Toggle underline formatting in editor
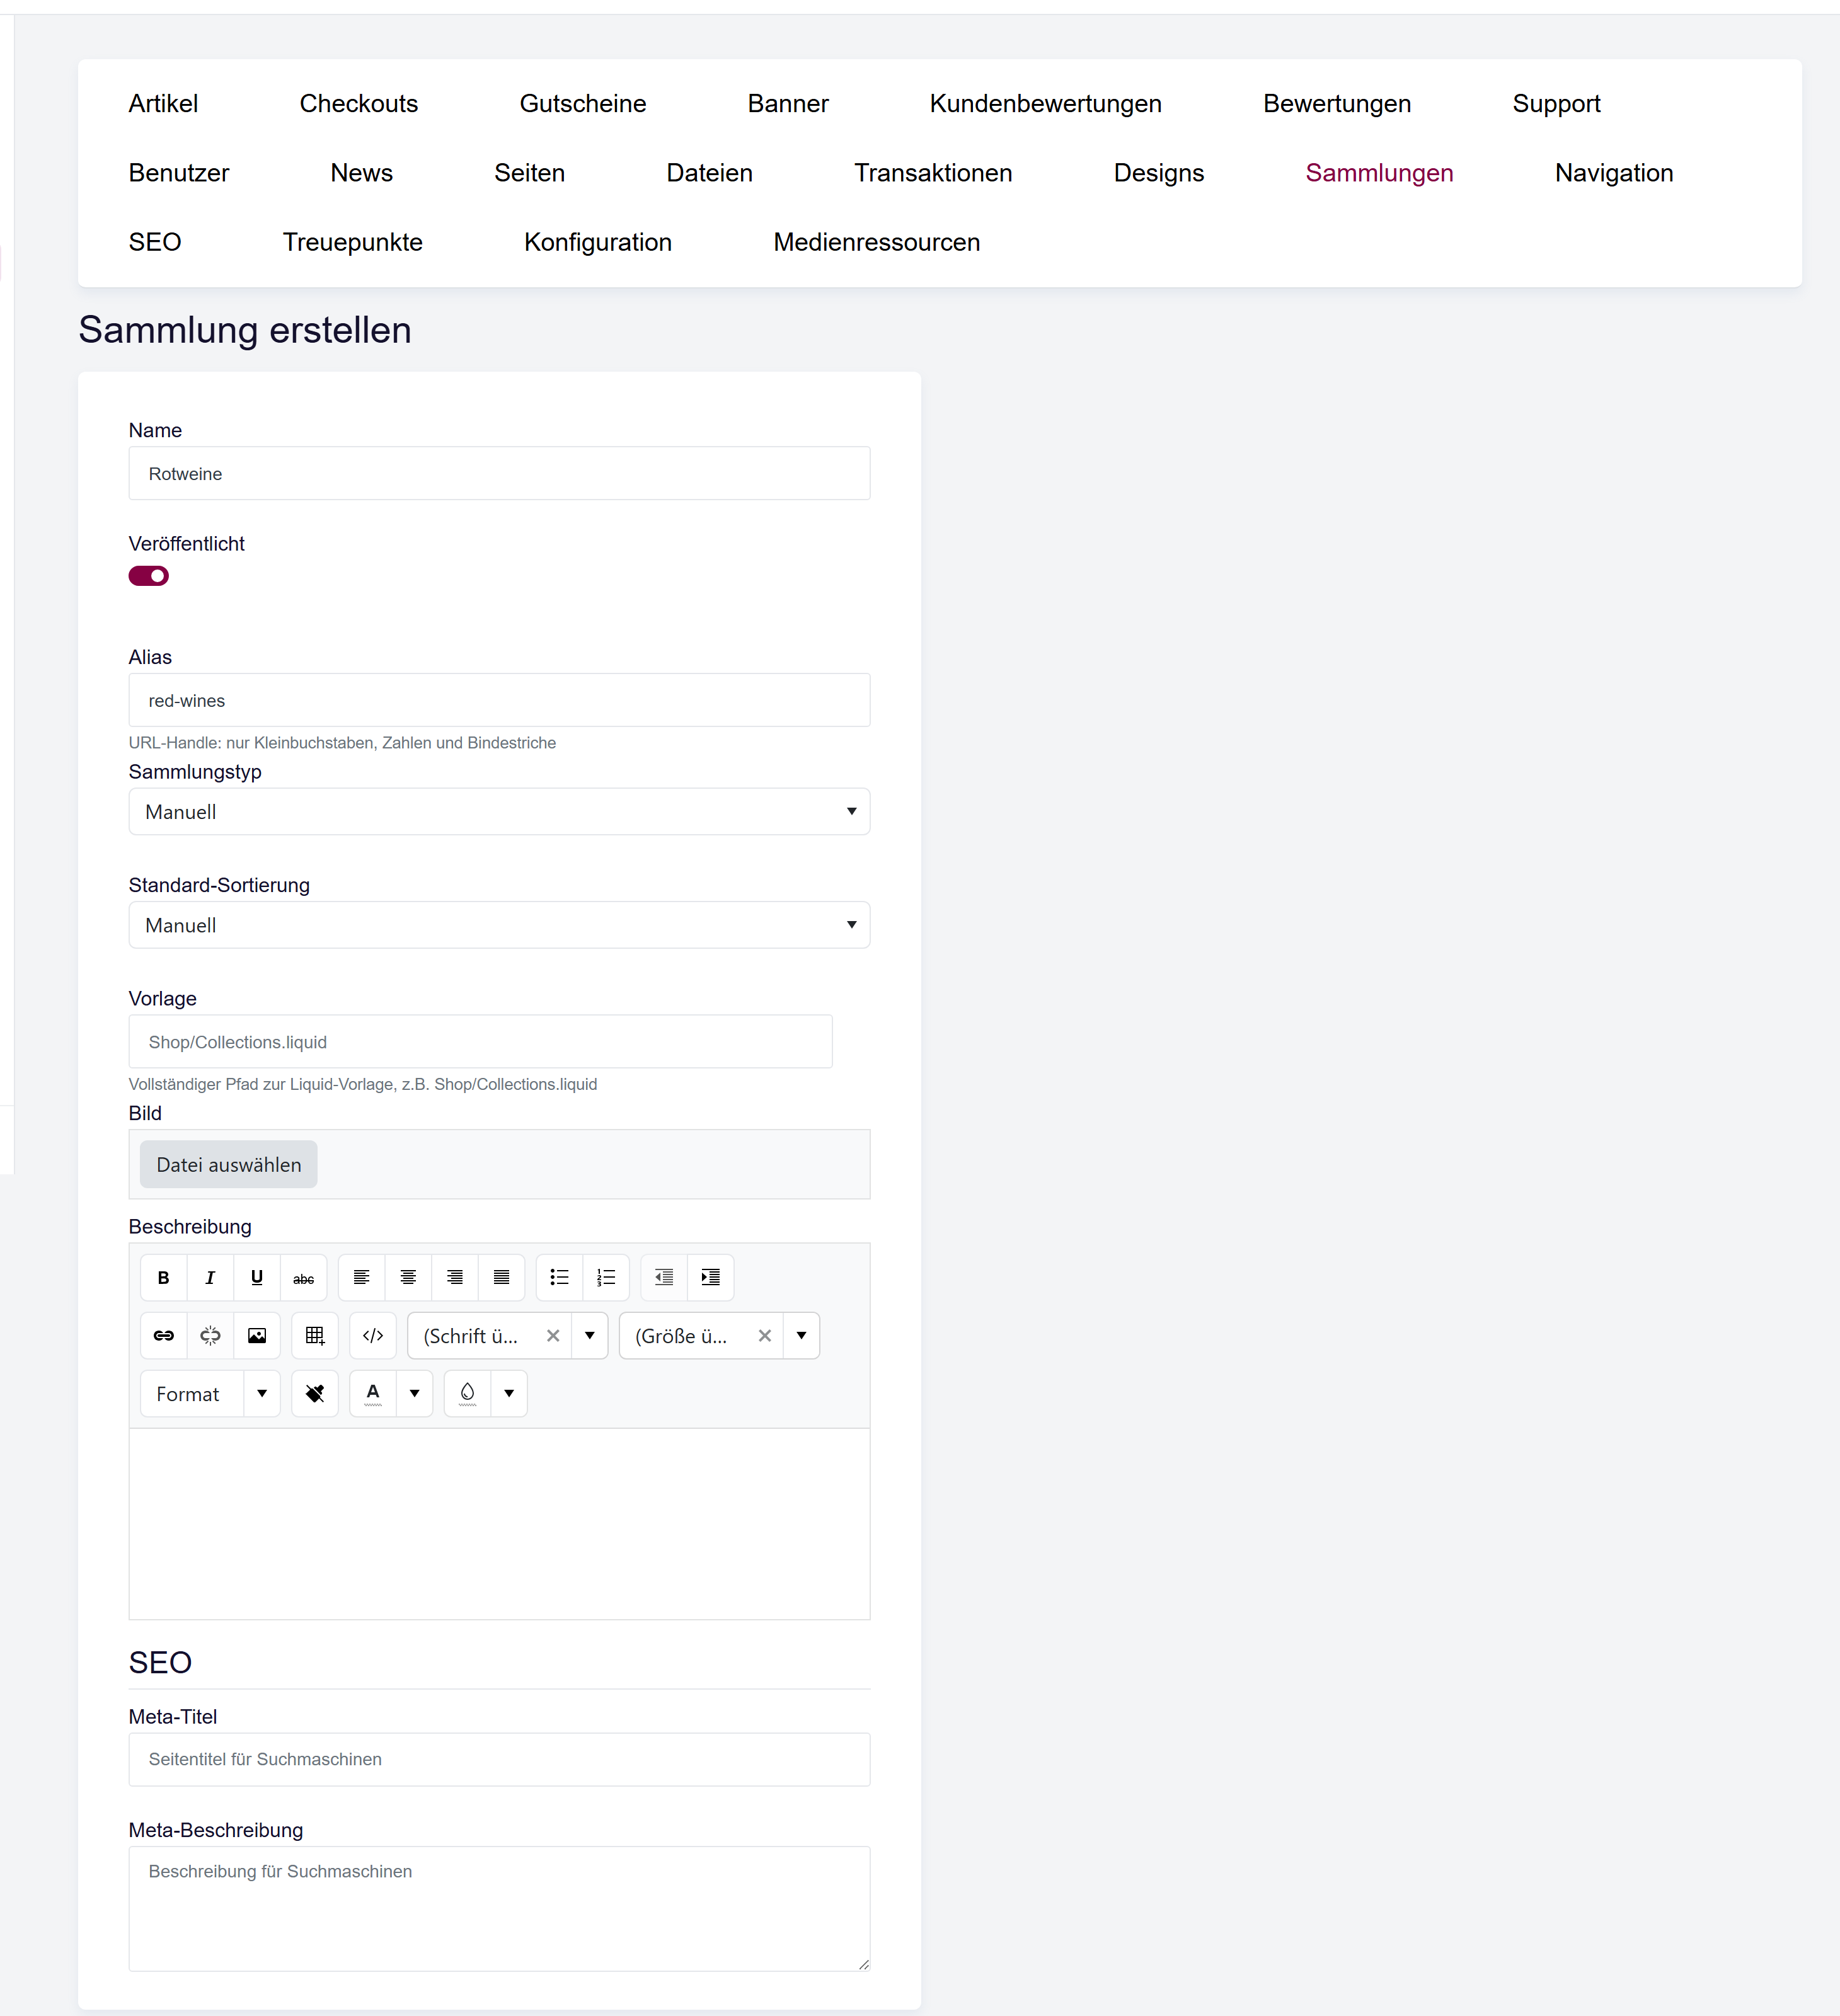1840x2016 pixels. point(257,1277)
